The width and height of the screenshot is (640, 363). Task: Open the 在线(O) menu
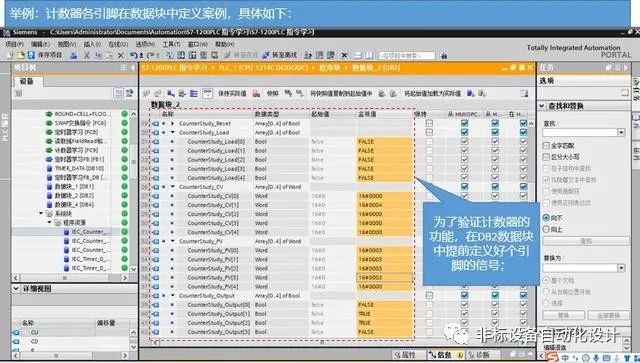[118, 44]
